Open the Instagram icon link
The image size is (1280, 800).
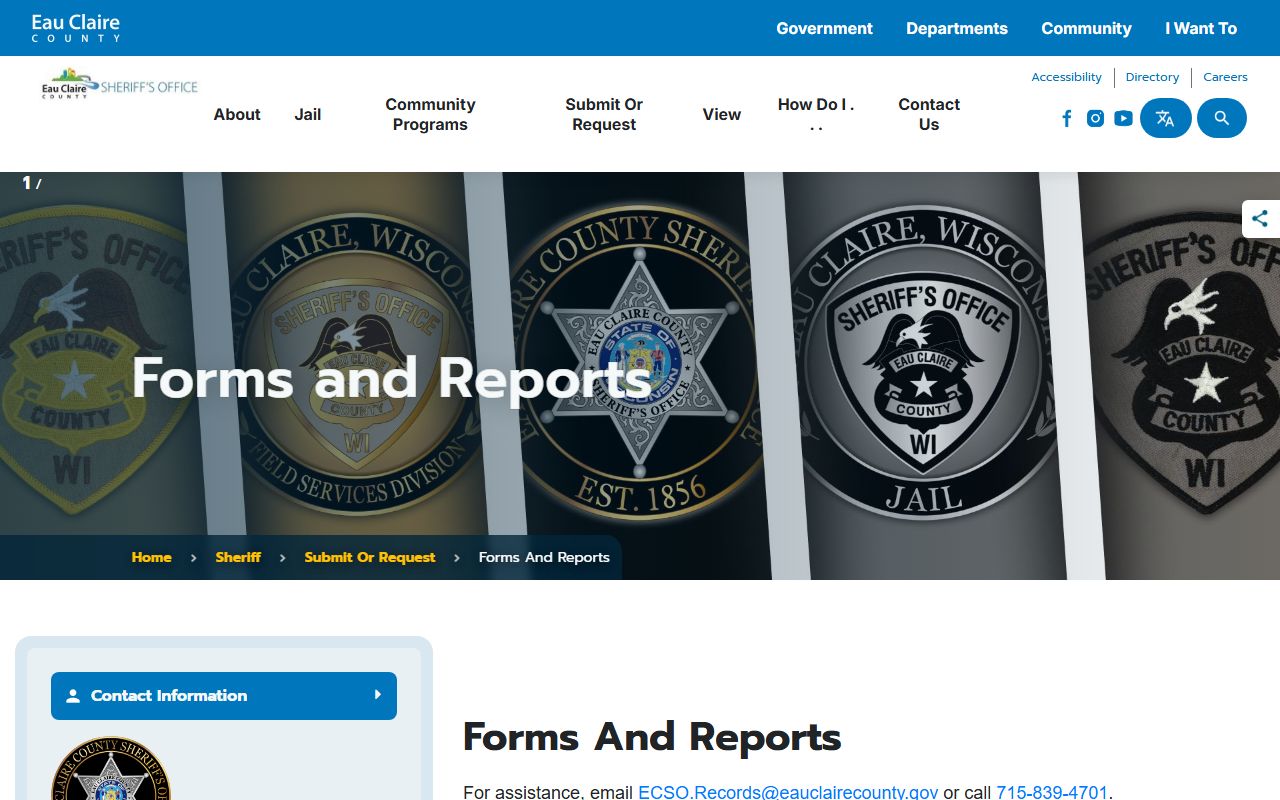1096,119
